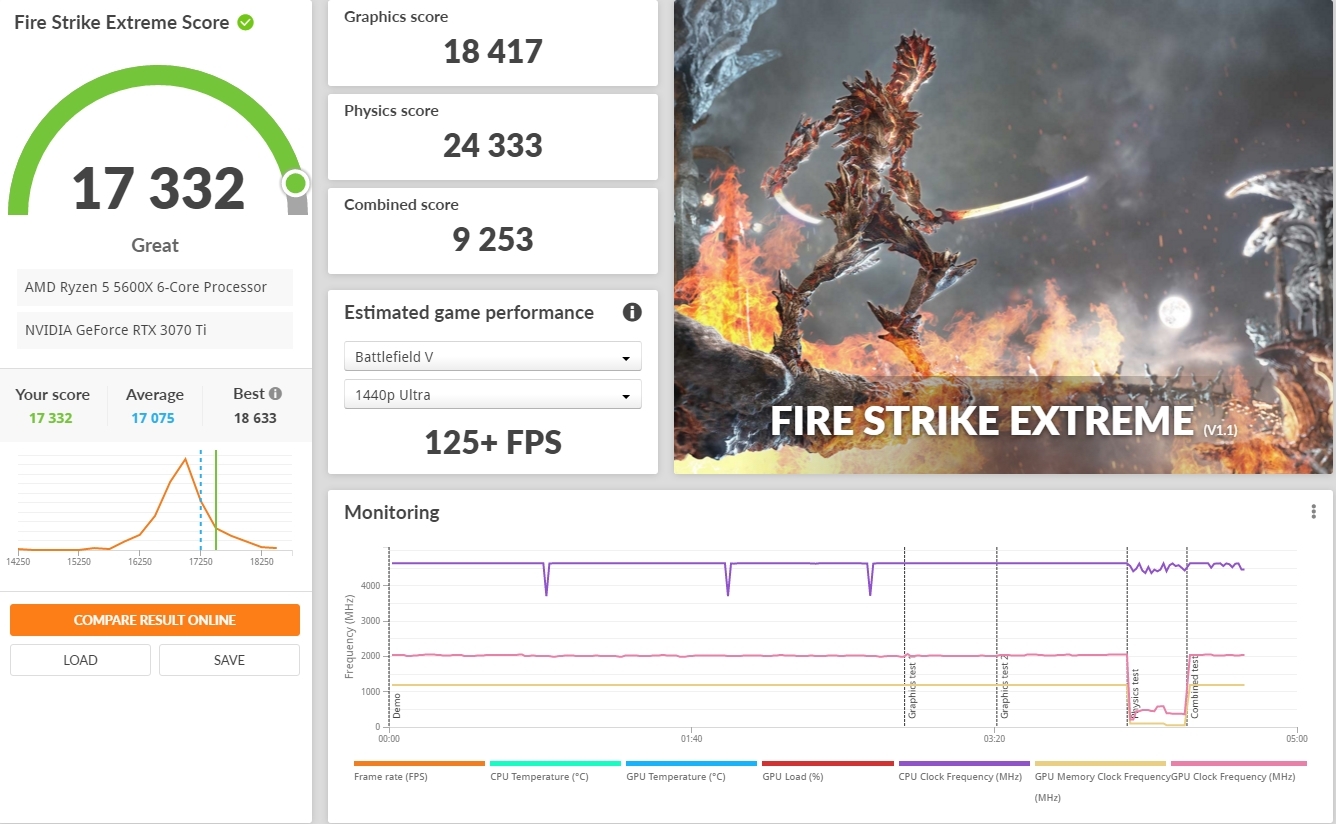Image resolution: width=1336 pixels, height=824 pixels.
Task: Click the 125+ FPS estimate
Action: click(x=493, y=442)
